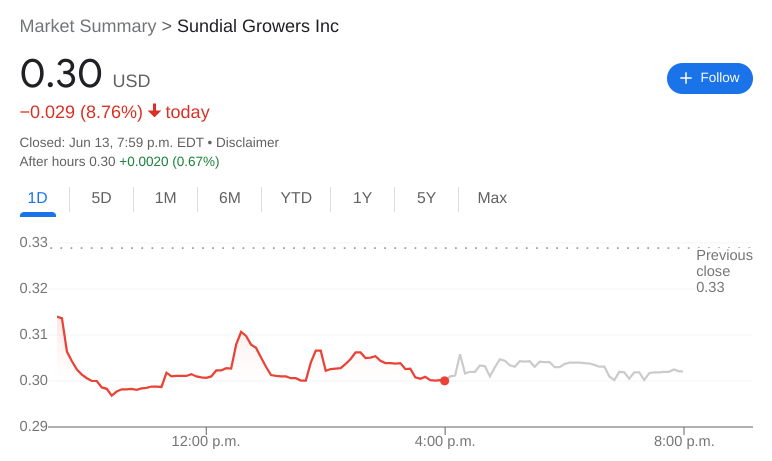Open the Market Summary link
The height and width of the screenshot is (461, 772).
point(88,26)
